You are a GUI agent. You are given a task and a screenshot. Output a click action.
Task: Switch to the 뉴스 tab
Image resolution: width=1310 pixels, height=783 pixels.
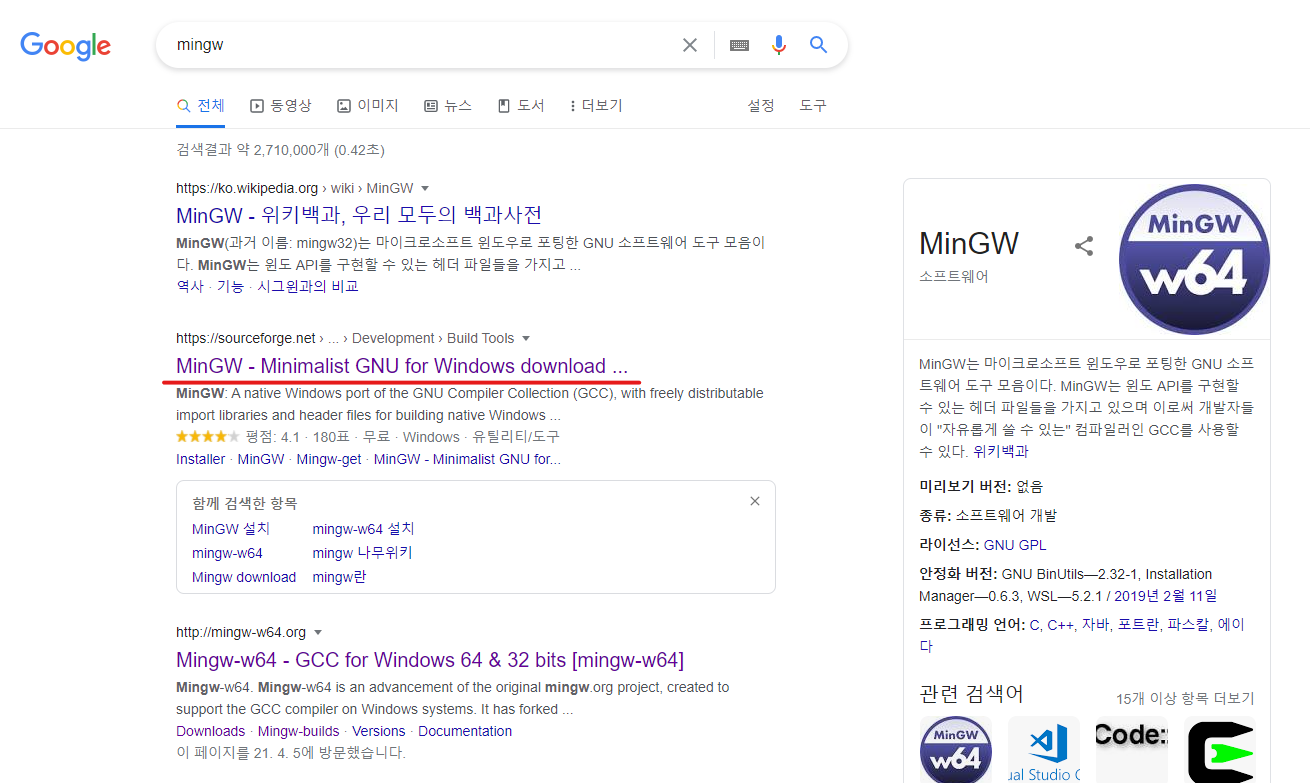(448, 105)
